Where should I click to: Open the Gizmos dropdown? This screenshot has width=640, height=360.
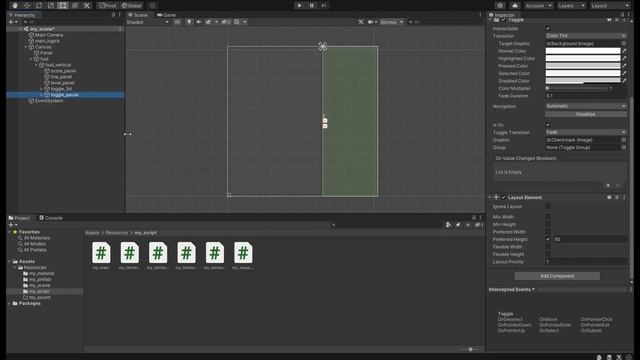click(x=391, y=22)
